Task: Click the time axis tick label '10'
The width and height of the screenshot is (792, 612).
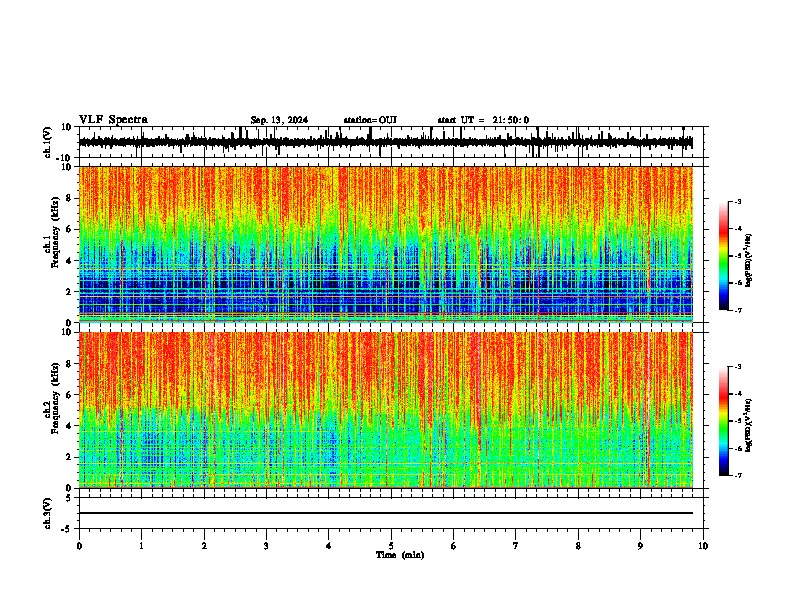Action: [x=703, y=546]
